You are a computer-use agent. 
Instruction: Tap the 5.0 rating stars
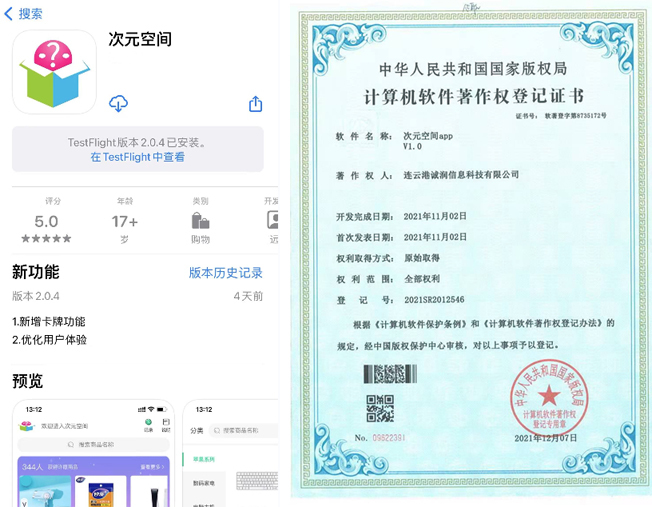[46, 238]
